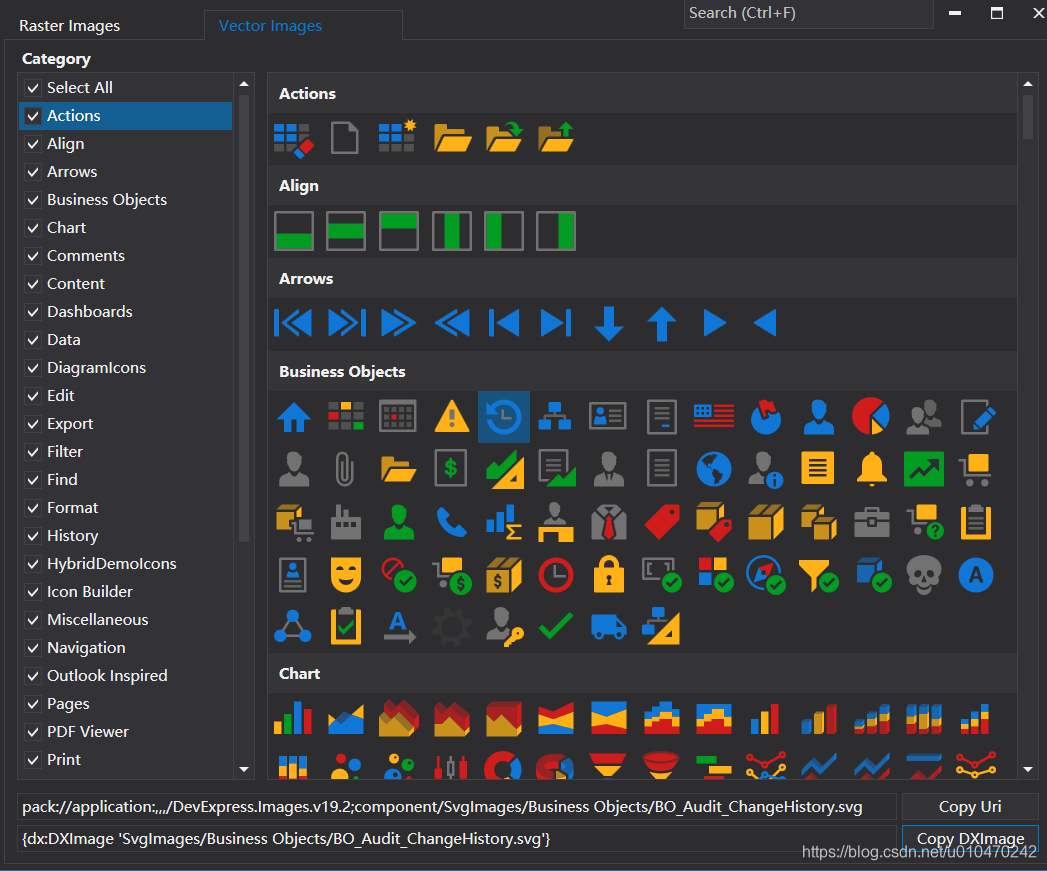Click the blue down arrow in Arrows section

(608, 323)
